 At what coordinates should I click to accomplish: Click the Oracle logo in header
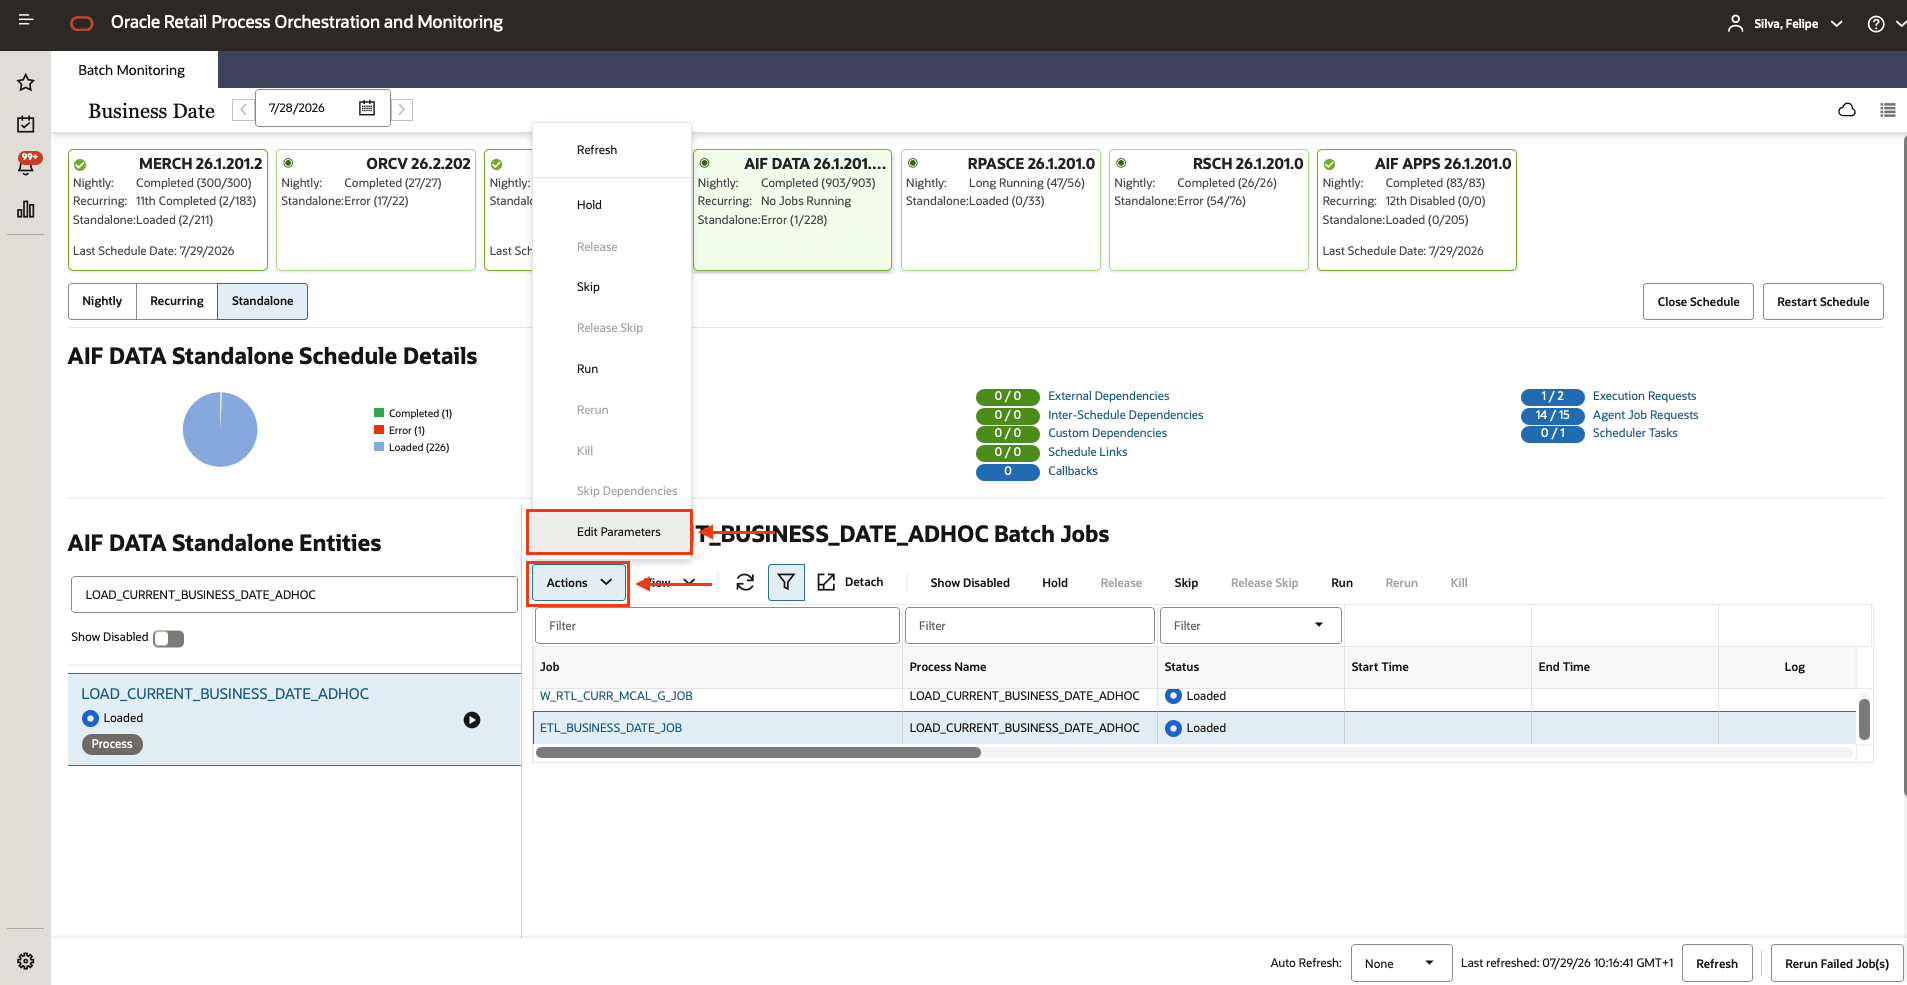click(82, 23)
